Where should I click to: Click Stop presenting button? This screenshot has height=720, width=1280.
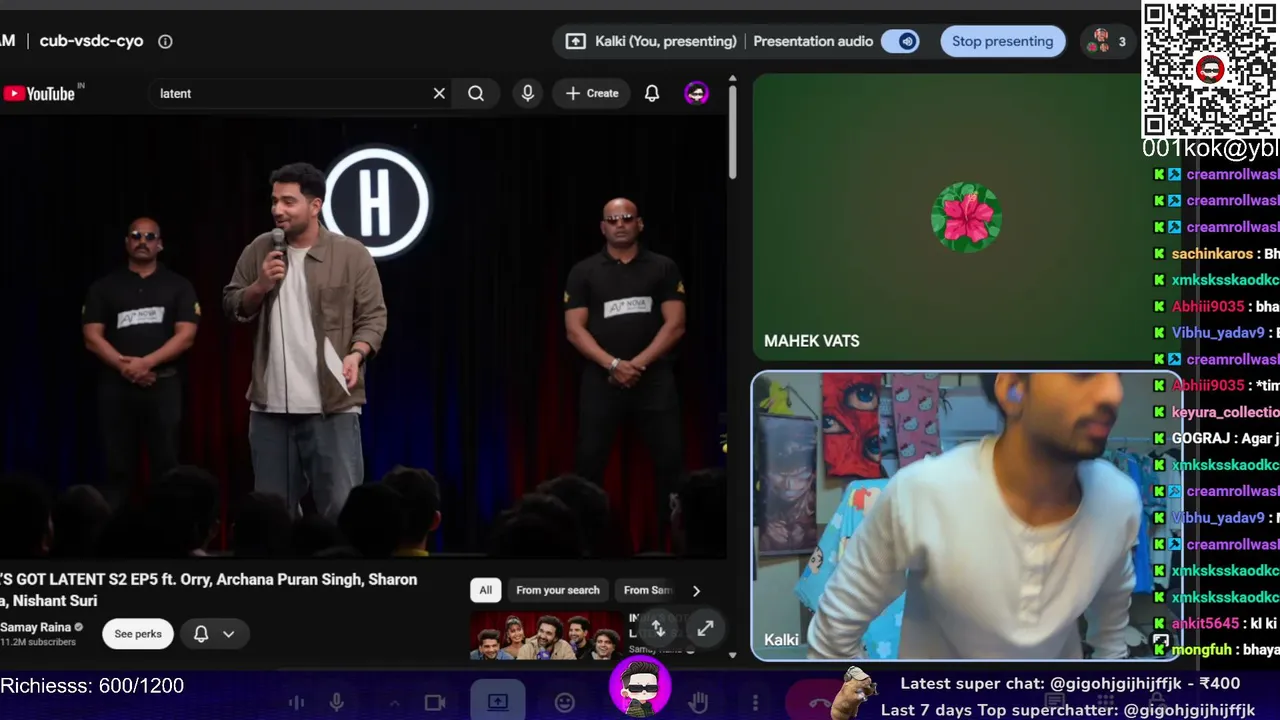1002,41
